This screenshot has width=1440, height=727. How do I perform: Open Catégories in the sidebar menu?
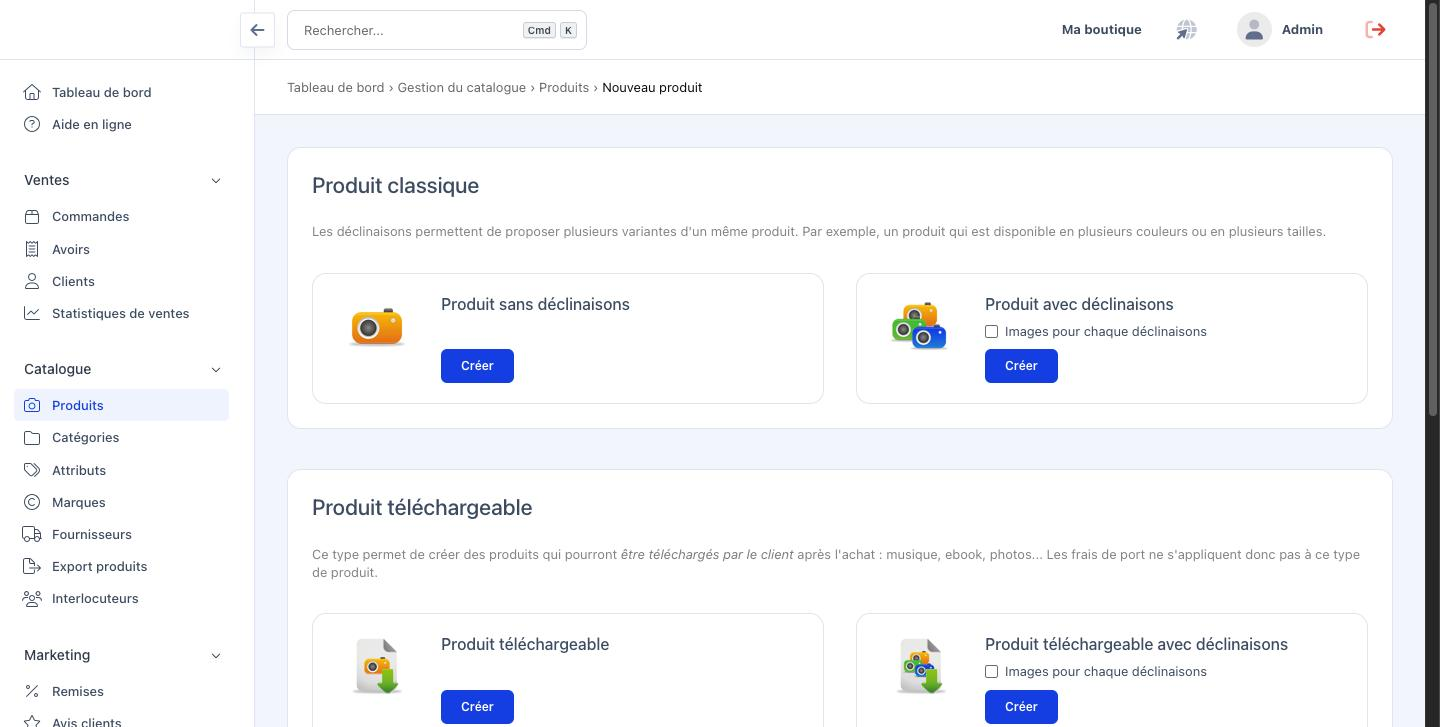coord(121,438)
